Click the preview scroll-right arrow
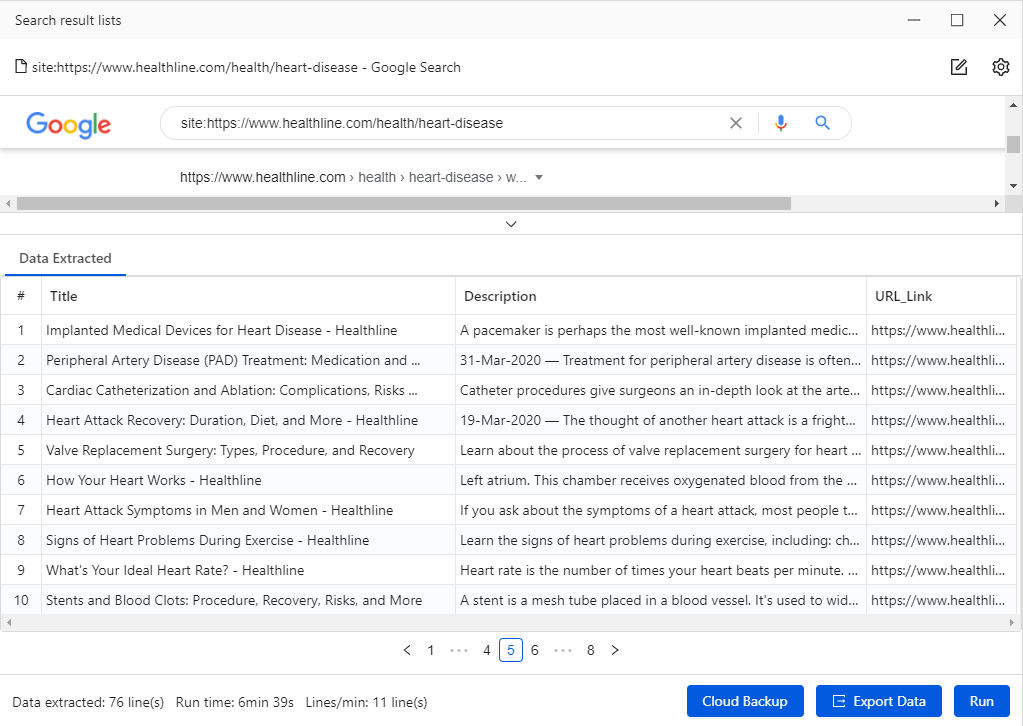The image size is (1023, 726). (996, 204)
